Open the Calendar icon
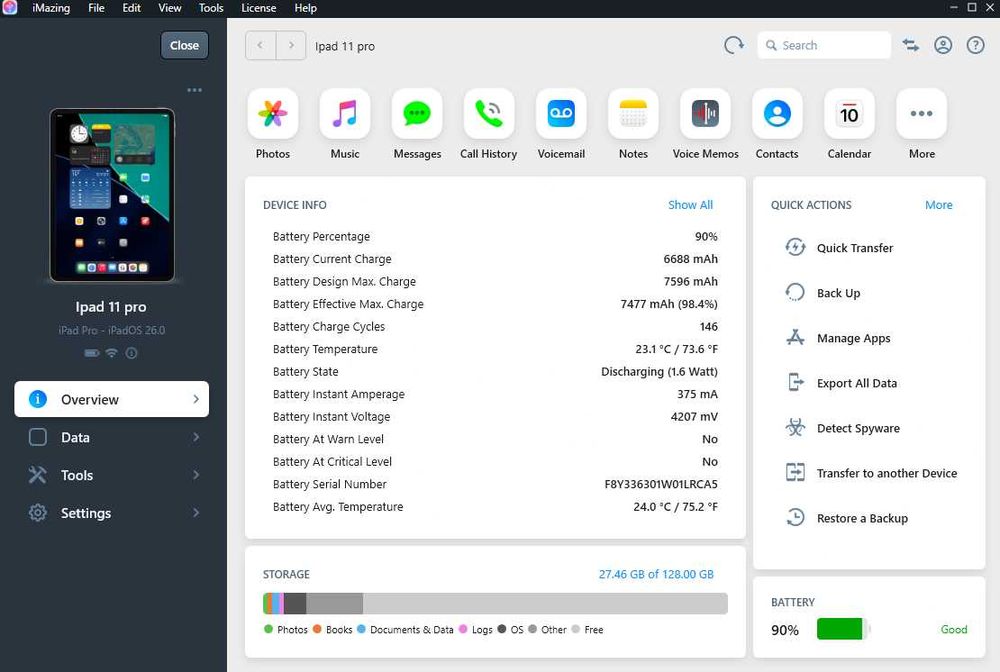 [849, 114]
